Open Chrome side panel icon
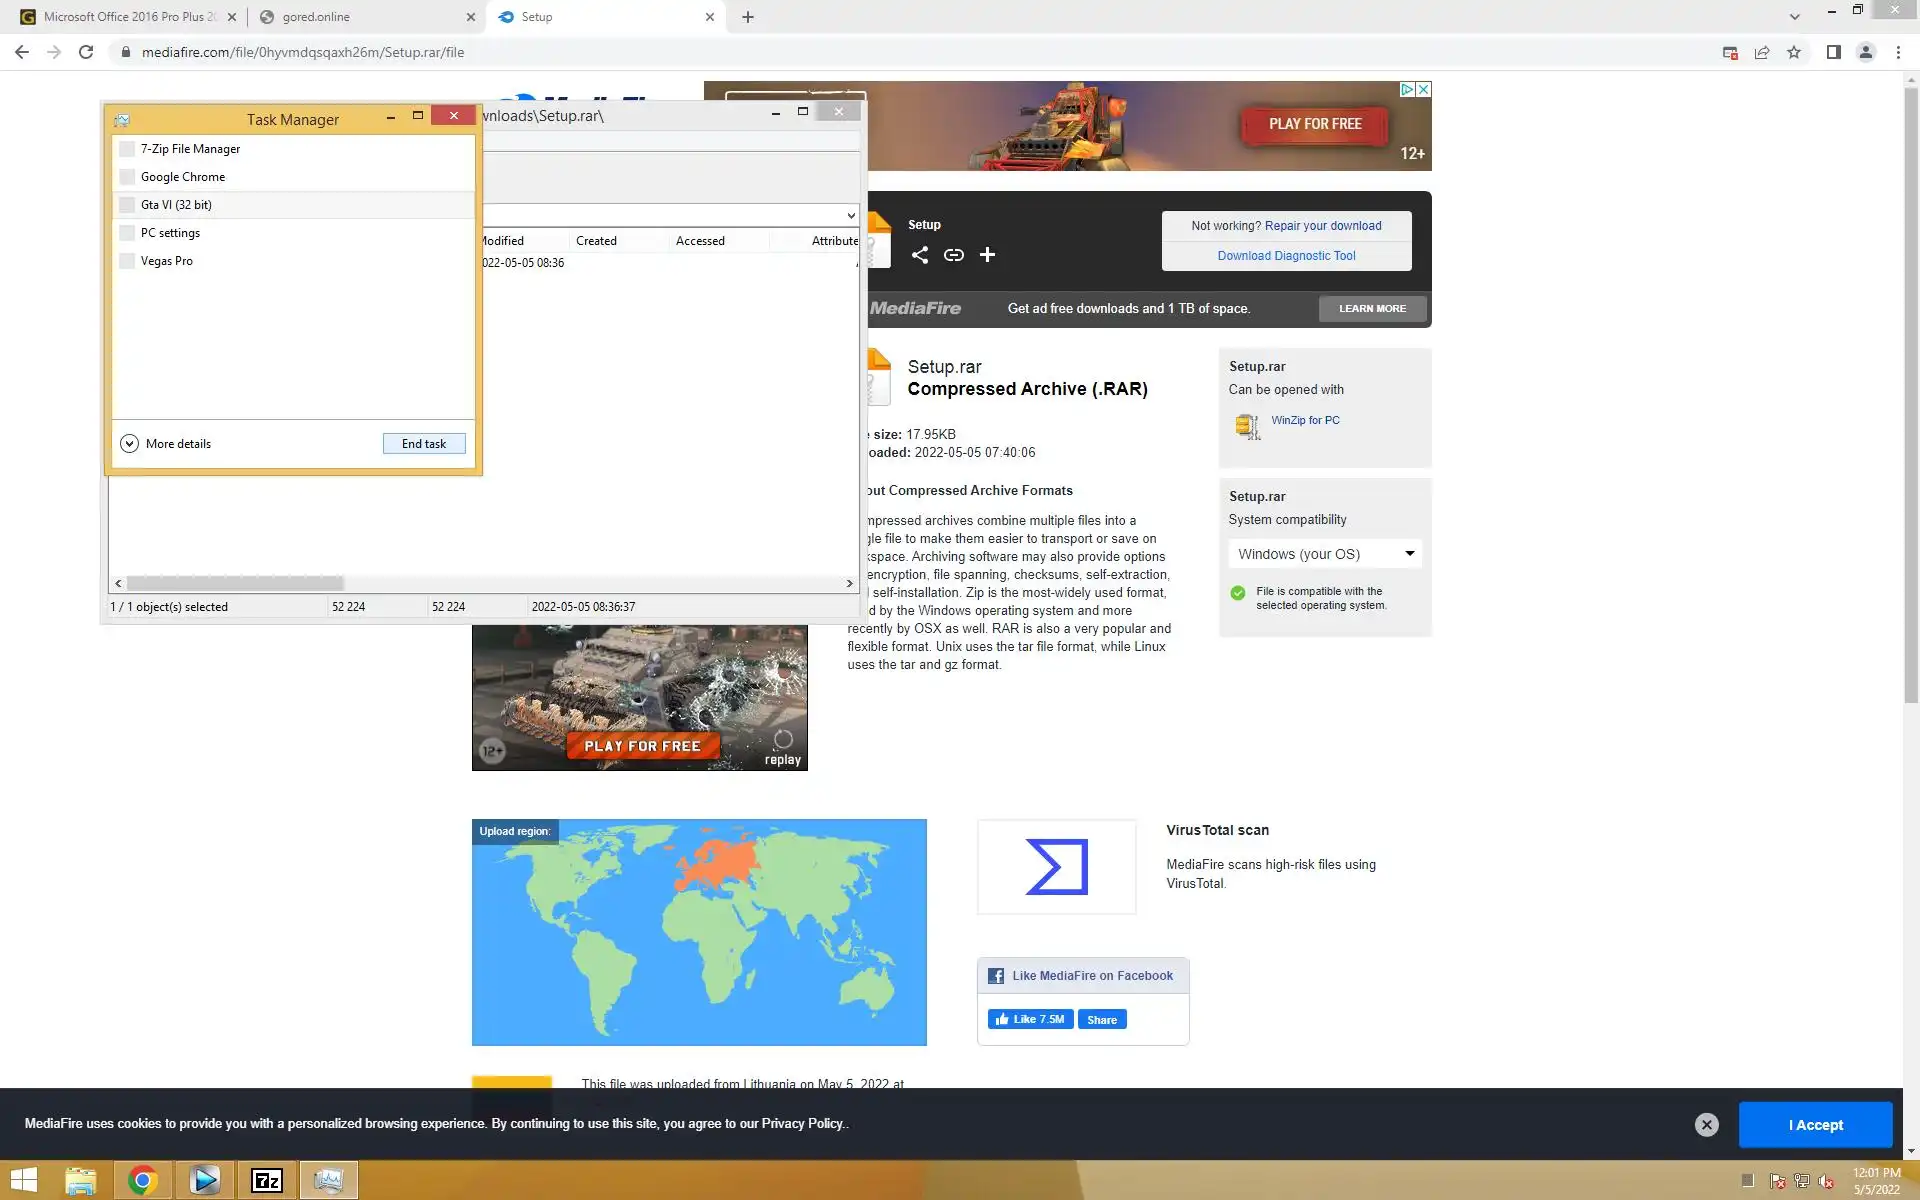The image size is (1920, 1200). [1833, 52]
